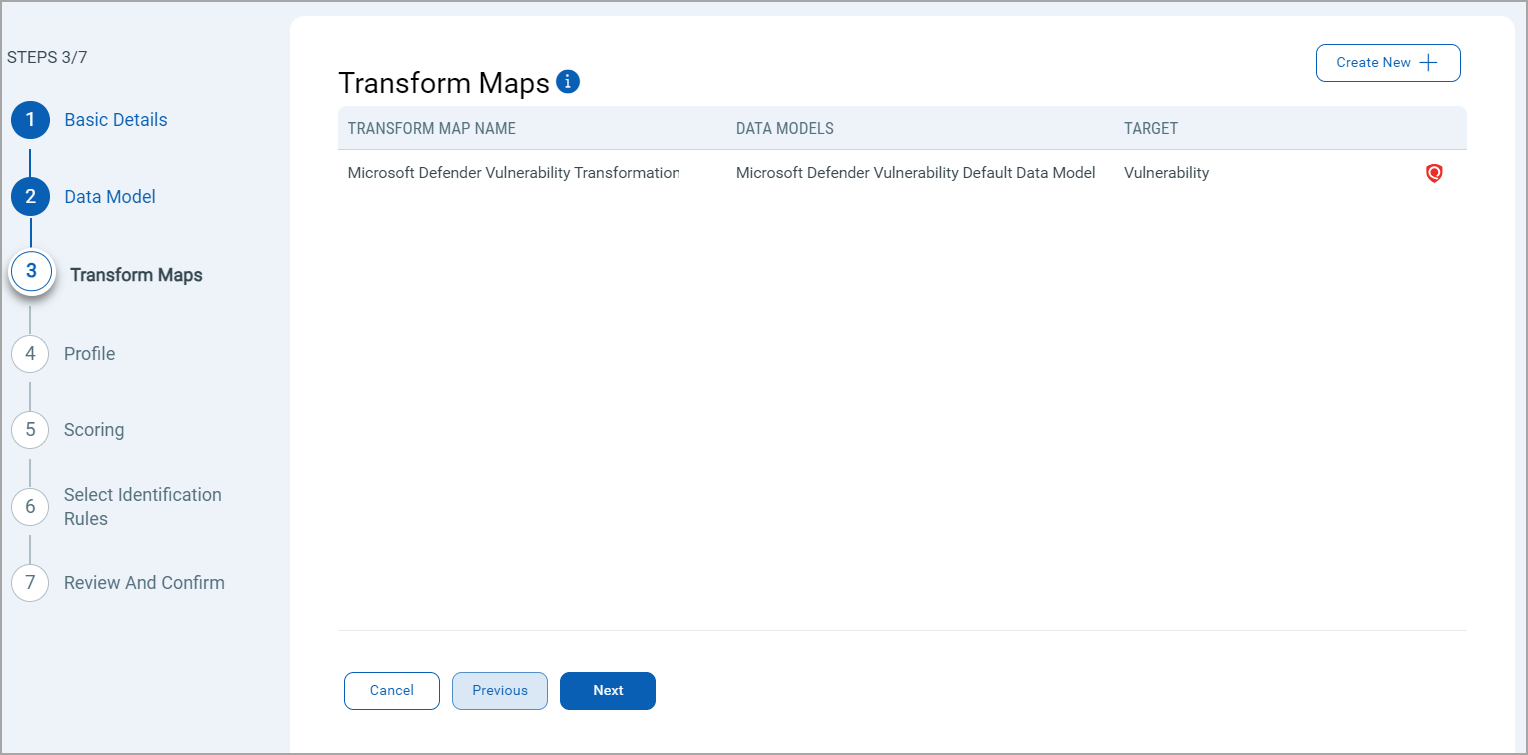
Task: Select Microsoft Defender Vulnerability Transformation map name
Action: pos(514,173)
